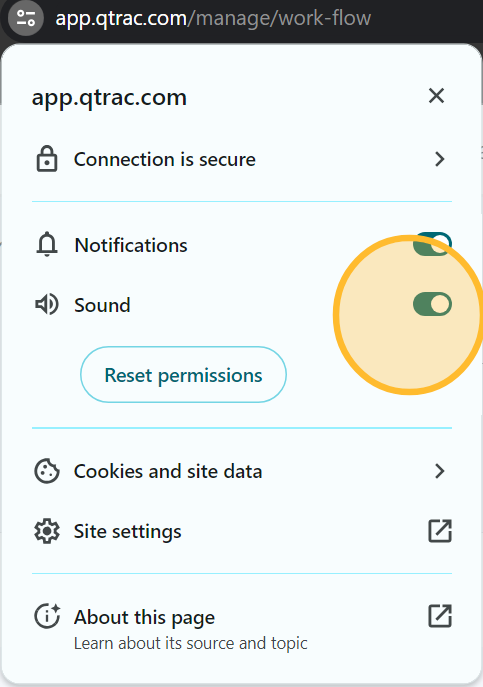Expand Cookies and site data chevron

[440, 471]
